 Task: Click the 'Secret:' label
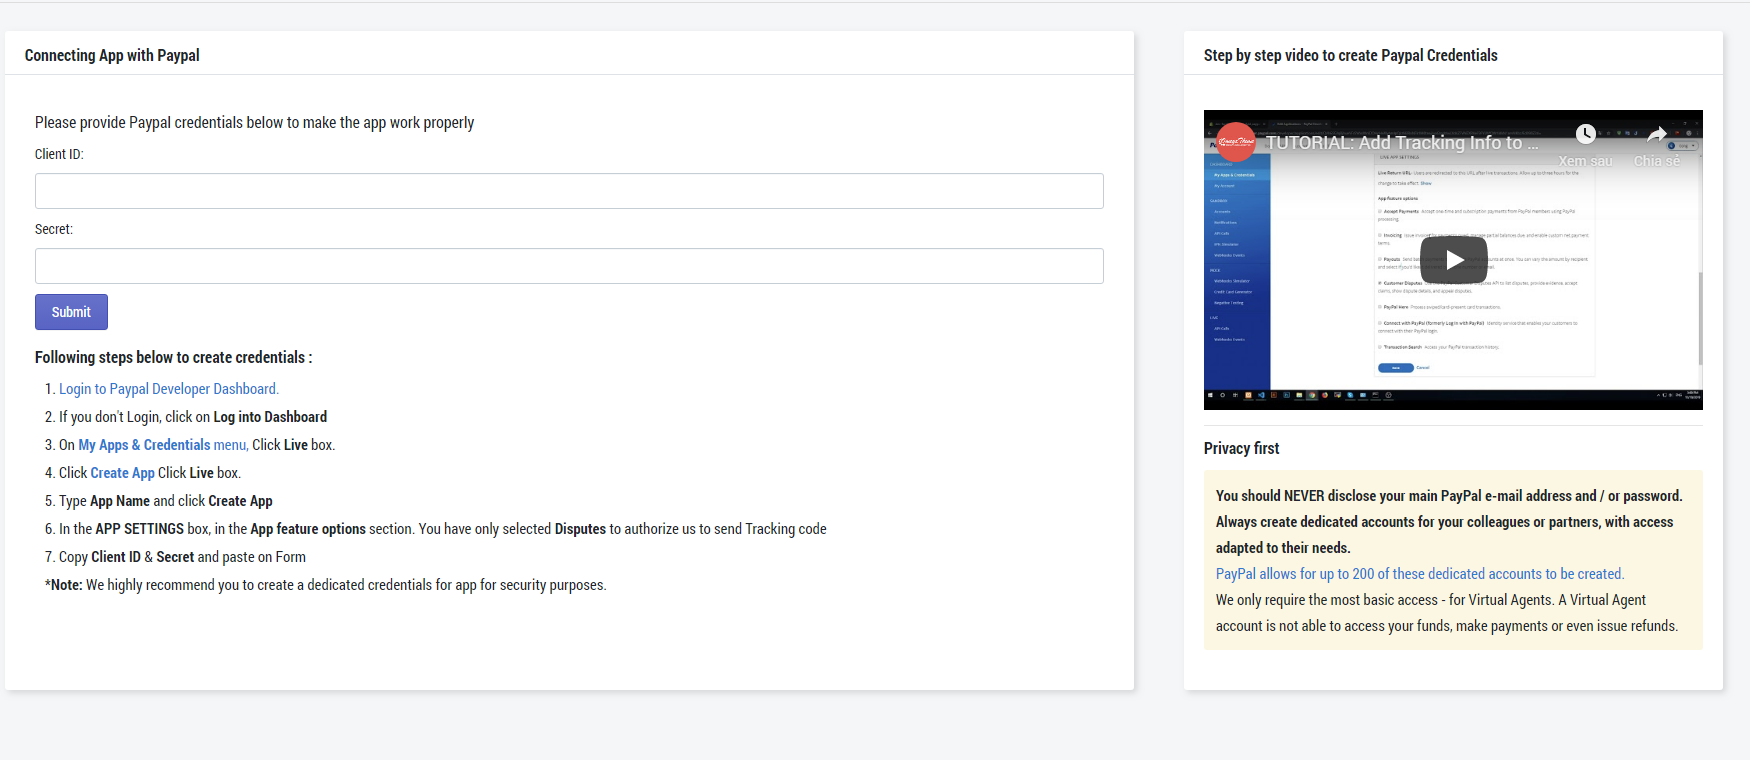54,229
